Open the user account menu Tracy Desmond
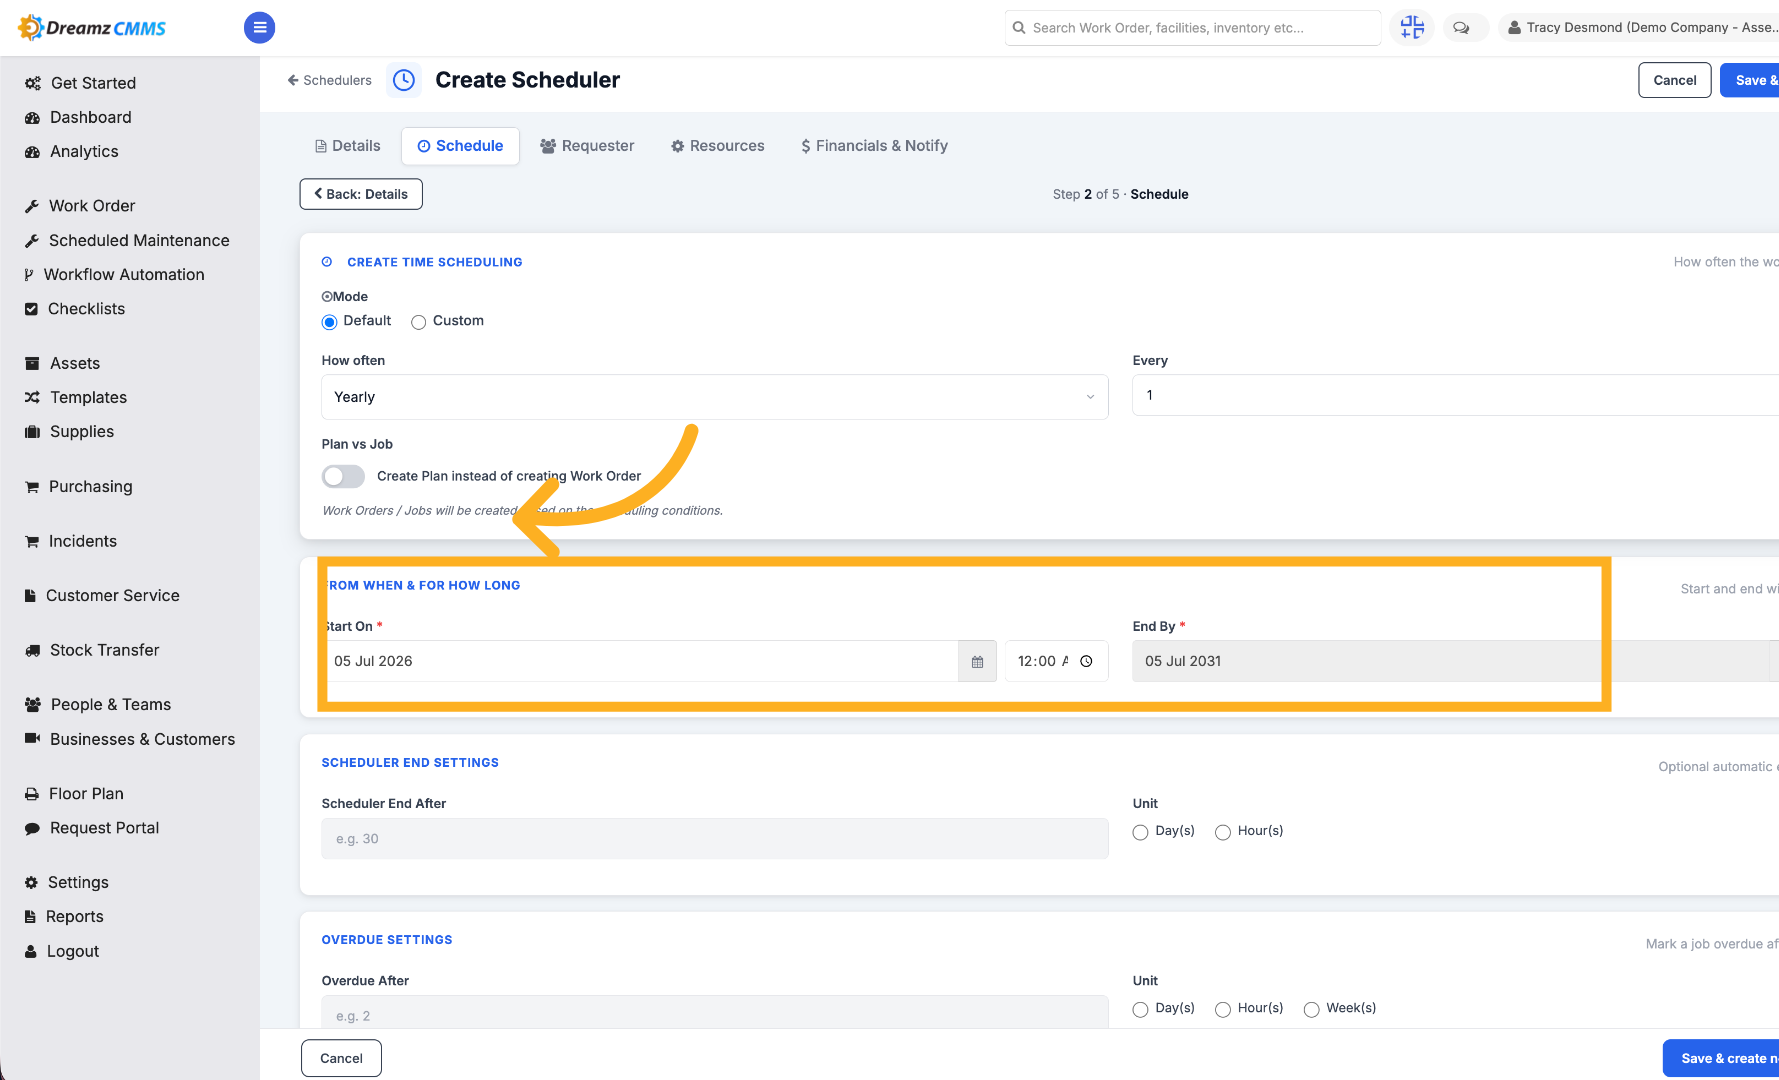Screen dimensions: 1779x1080 tap(1640, 28)
